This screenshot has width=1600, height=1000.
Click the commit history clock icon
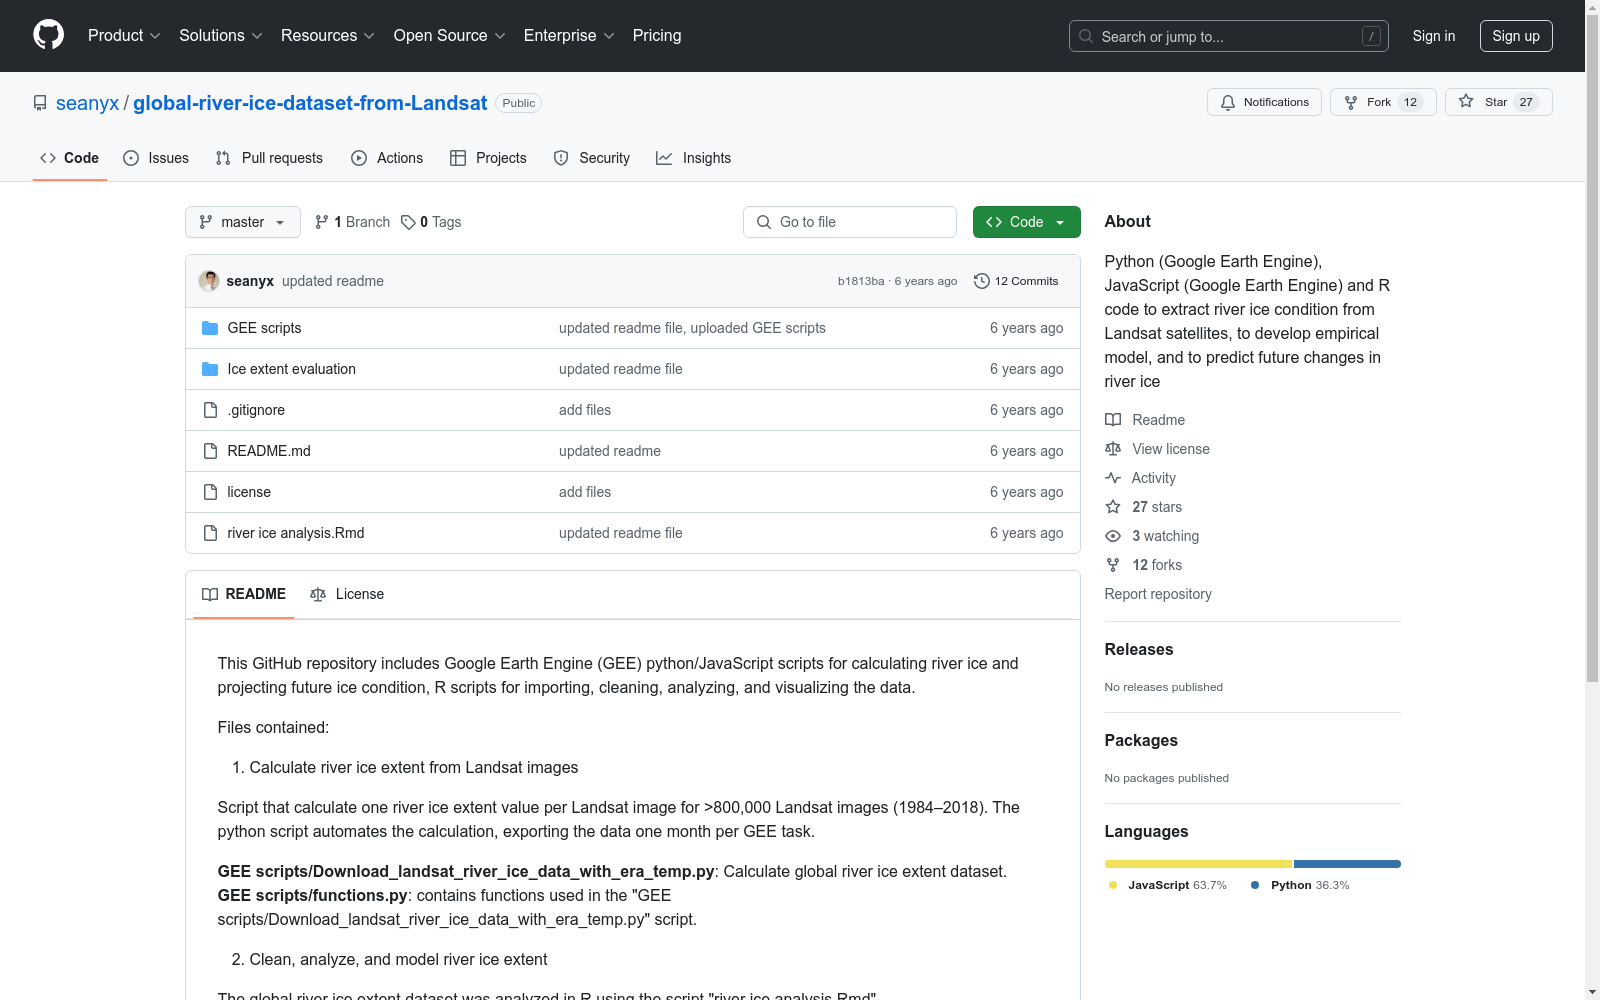pos(982,281)
